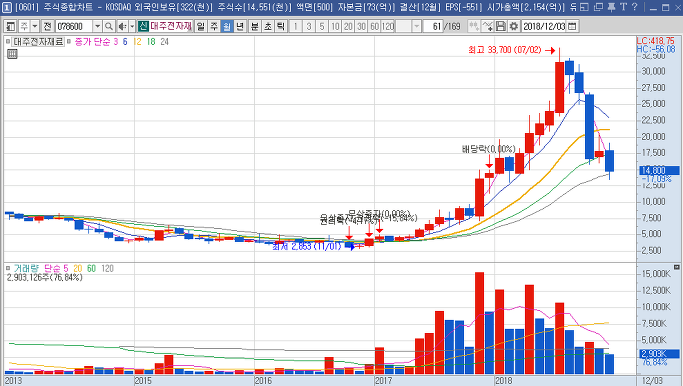Click the LC:418.75 readout
The width and height of the screenshot is (683, 386).
click(x=656, y=41)
